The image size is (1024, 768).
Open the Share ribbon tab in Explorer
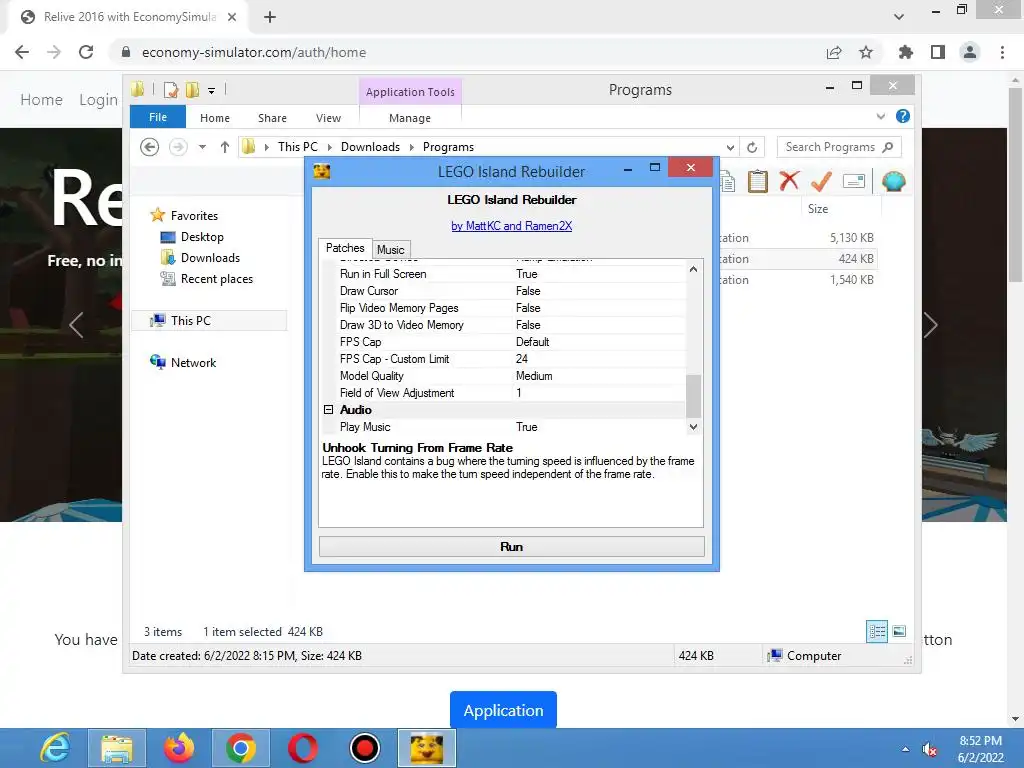[x=272, y=118]
